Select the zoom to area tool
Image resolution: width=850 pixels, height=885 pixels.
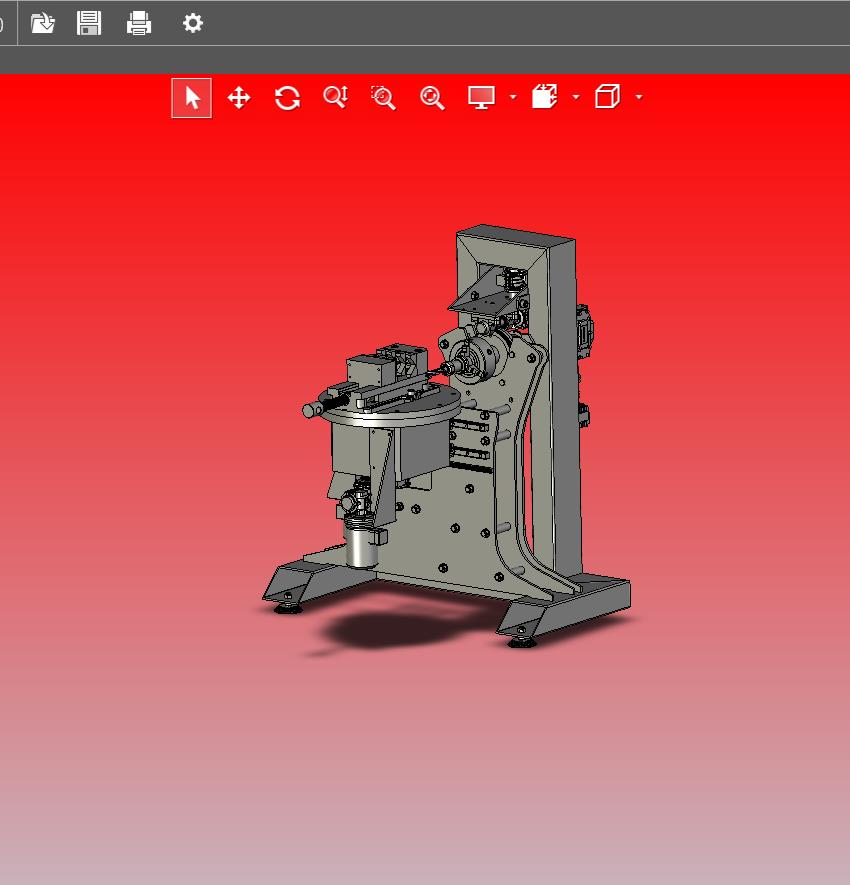pos(383,98)
